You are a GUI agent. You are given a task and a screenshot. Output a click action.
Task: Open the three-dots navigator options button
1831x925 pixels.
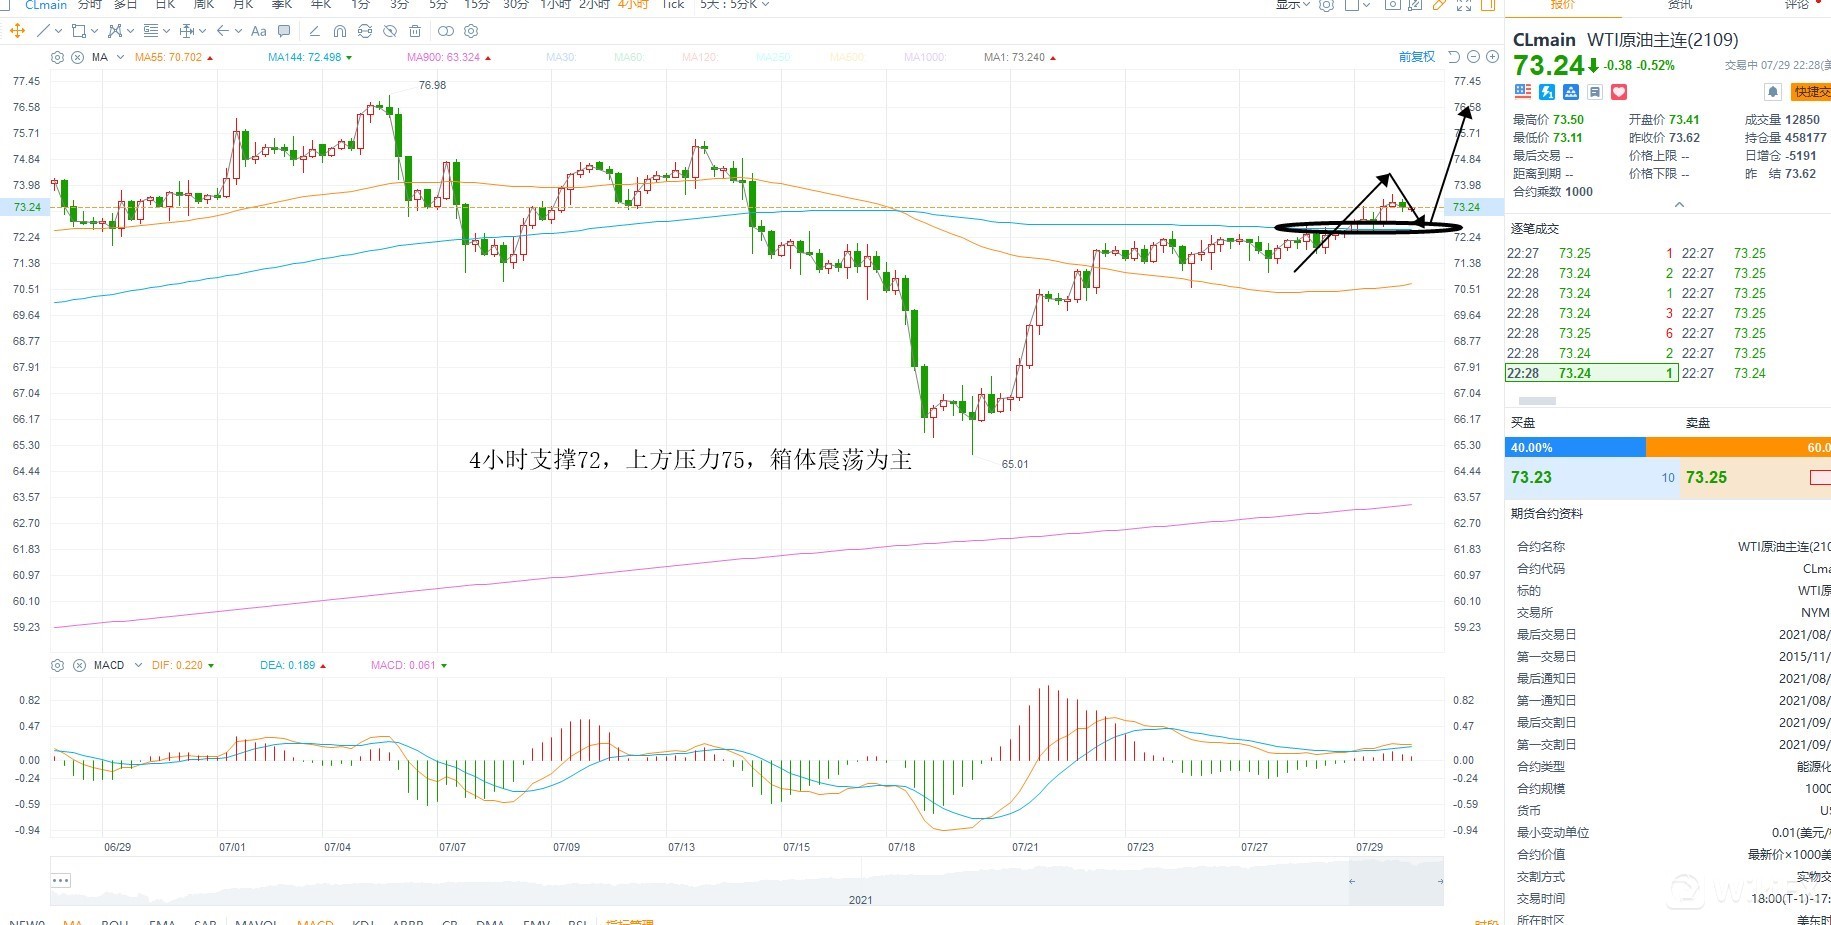[61, 880]
